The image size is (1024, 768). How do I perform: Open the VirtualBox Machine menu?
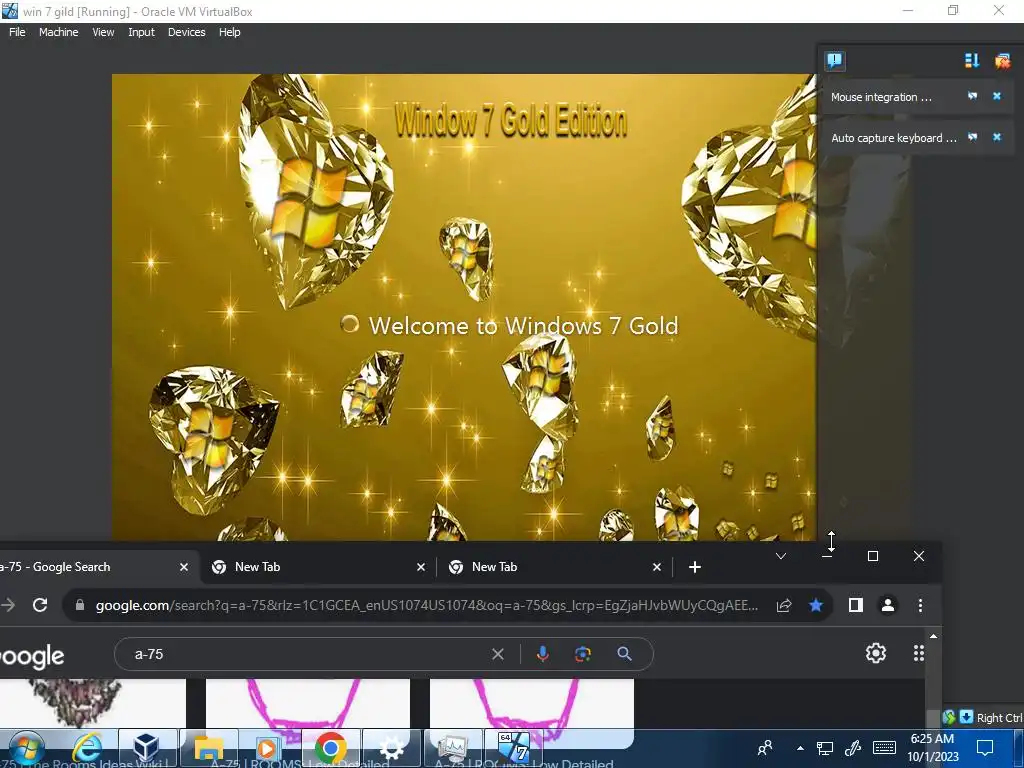[x=58, y=32]
